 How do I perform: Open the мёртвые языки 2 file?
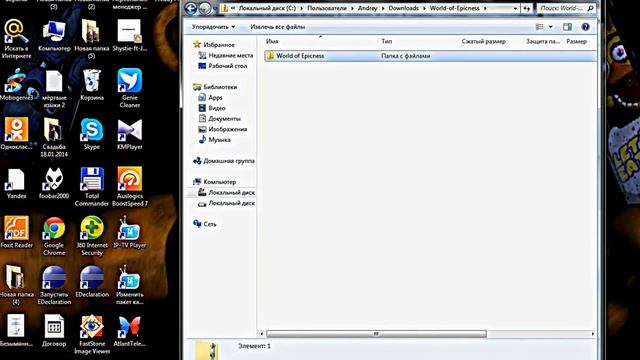pos(54,88)
